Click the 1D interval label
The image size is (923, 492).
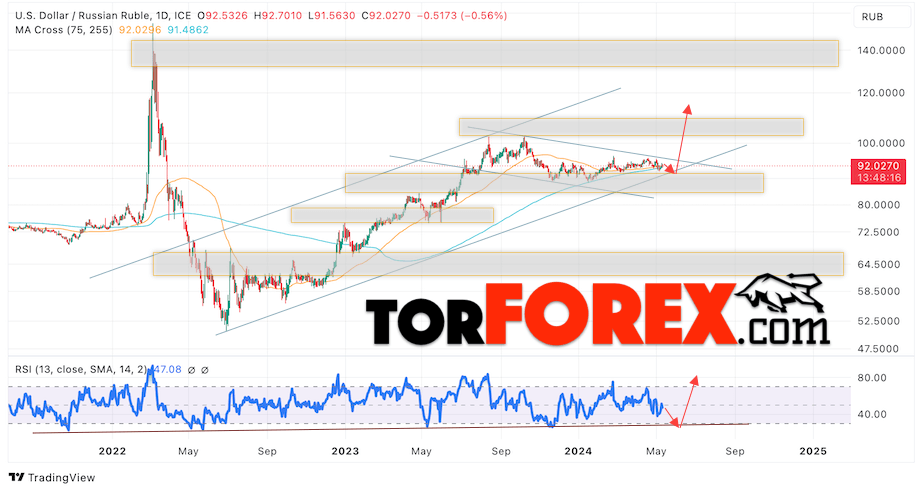tap(161, 16)
